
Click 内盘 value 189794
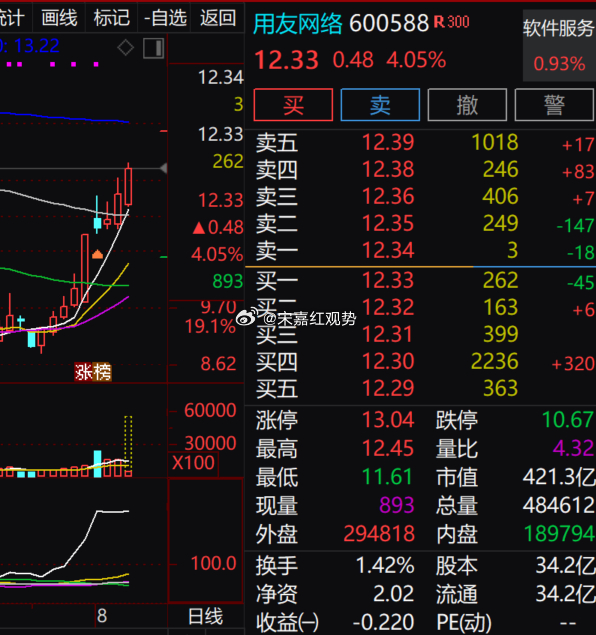click(559, 534)
